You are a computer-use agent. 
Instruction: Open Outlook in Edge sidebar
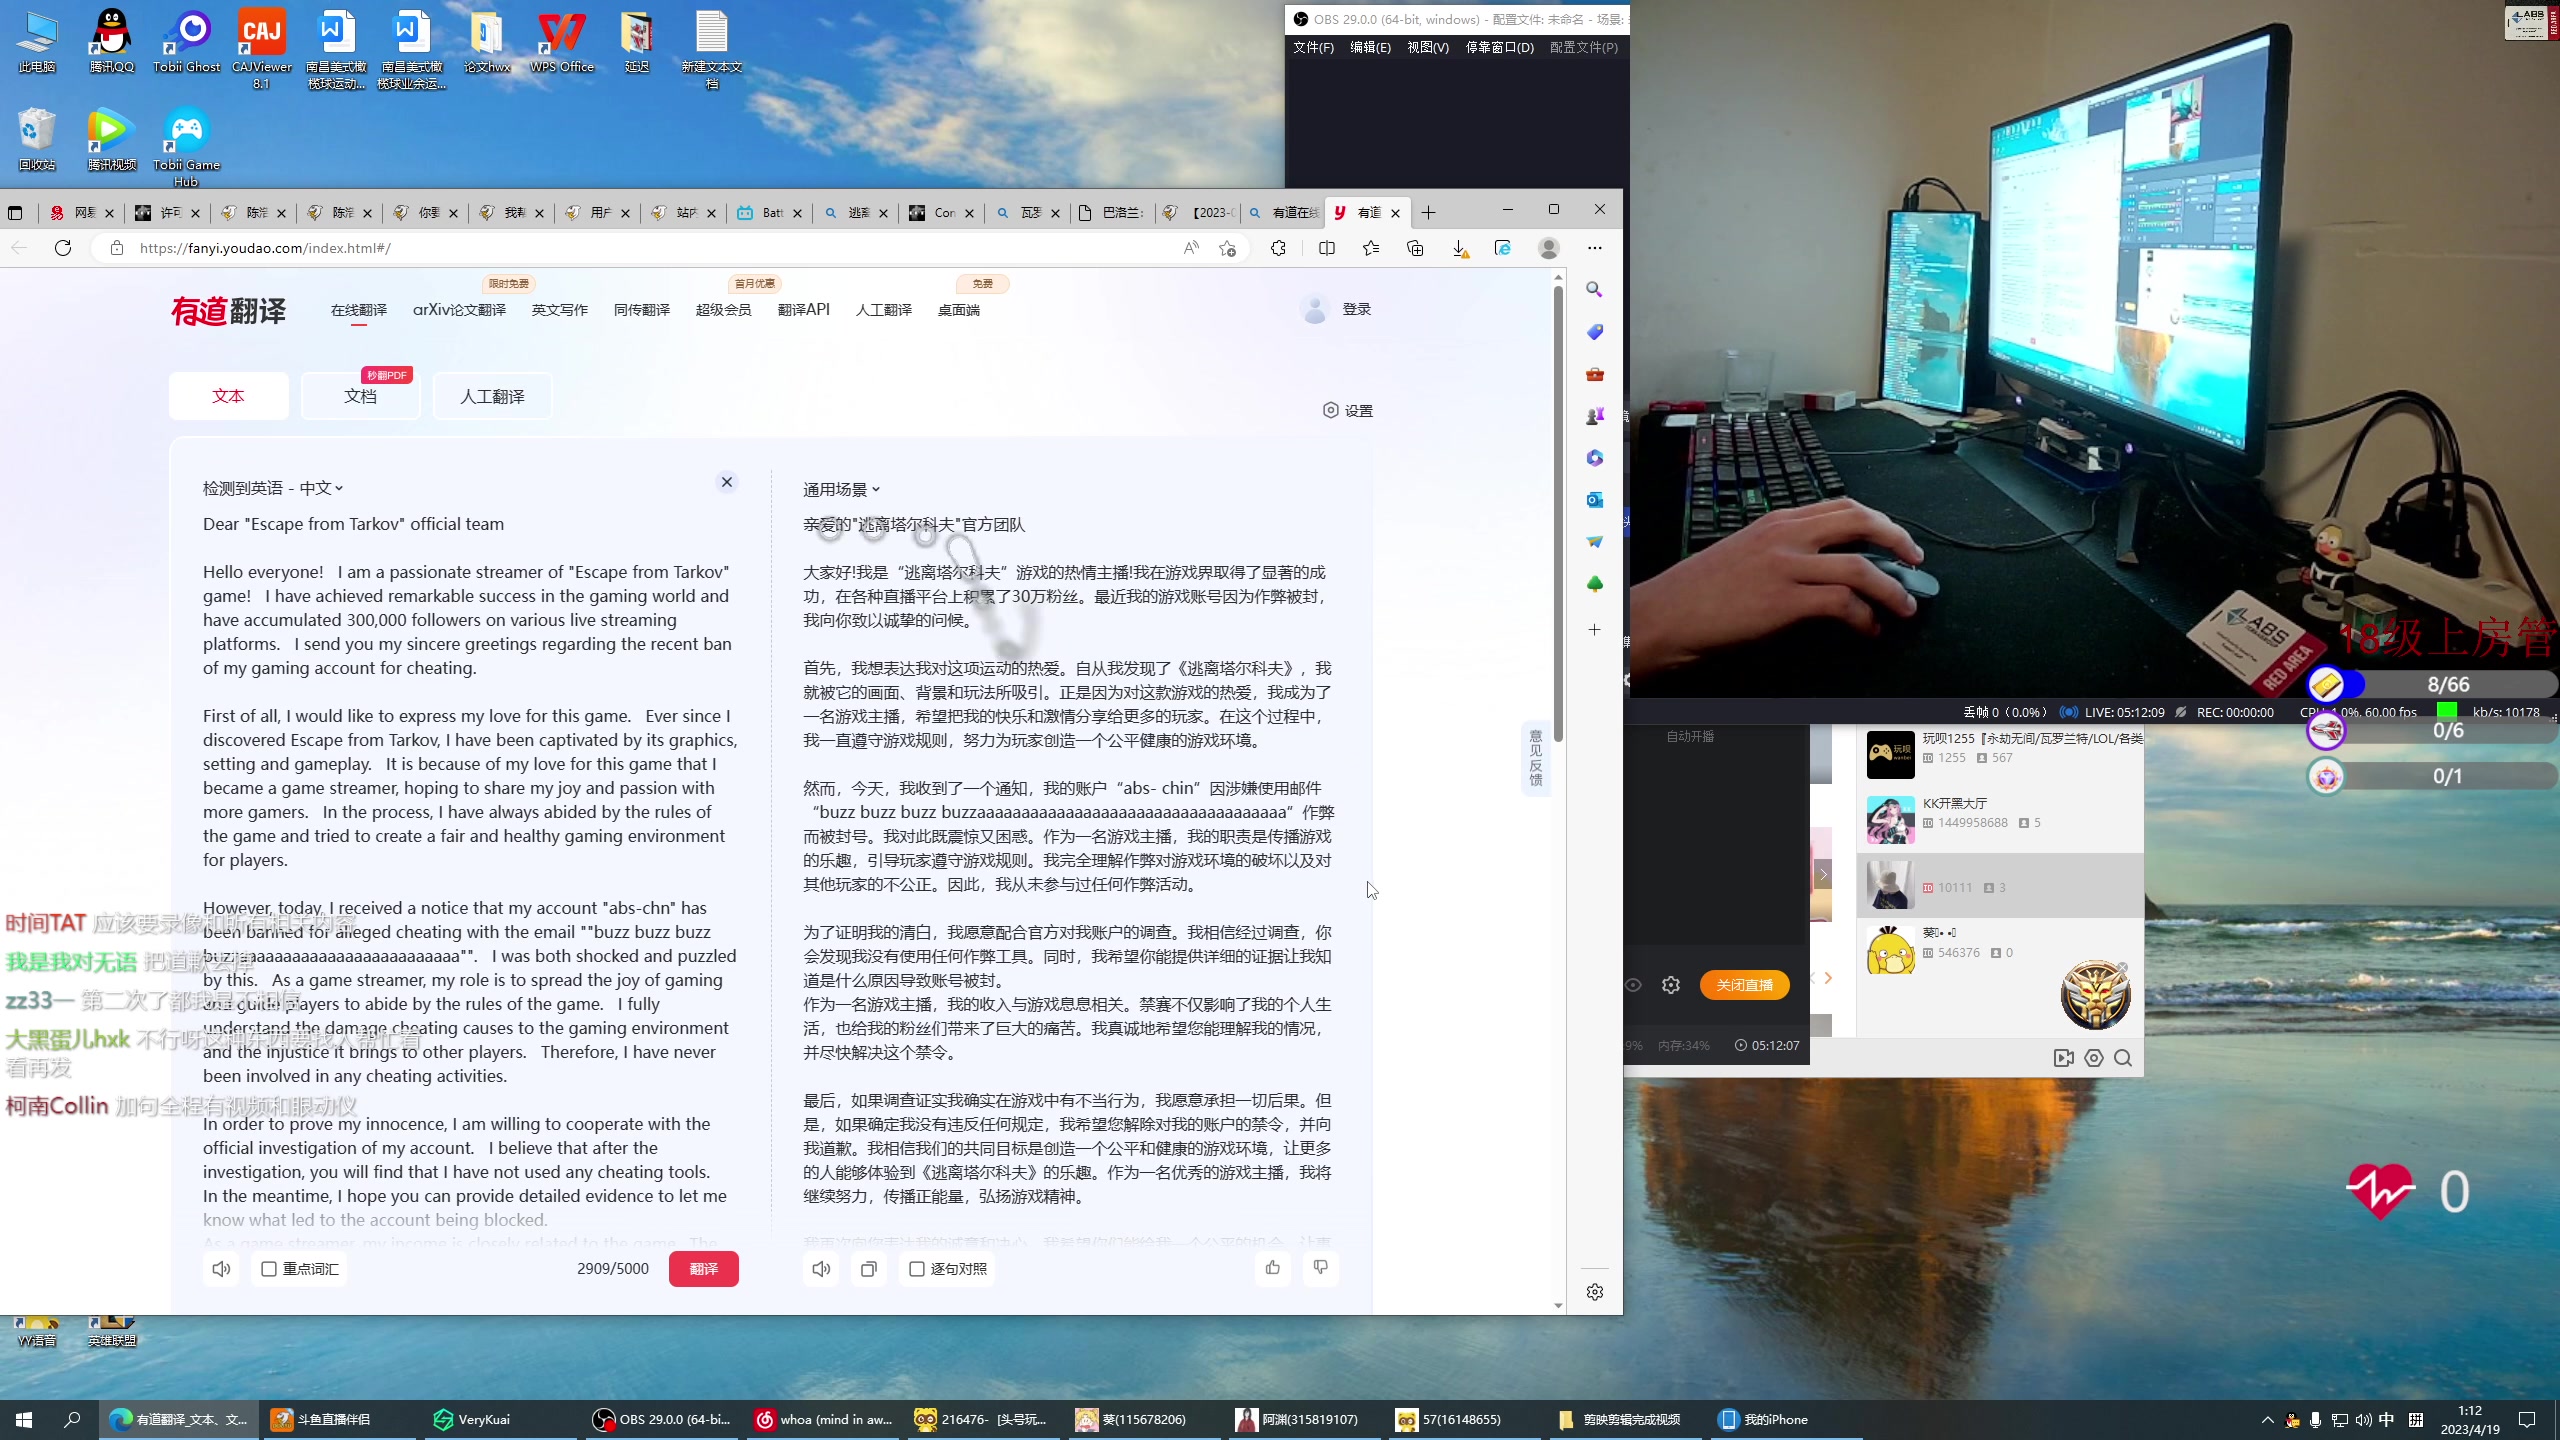click(x=1595, y=499)
